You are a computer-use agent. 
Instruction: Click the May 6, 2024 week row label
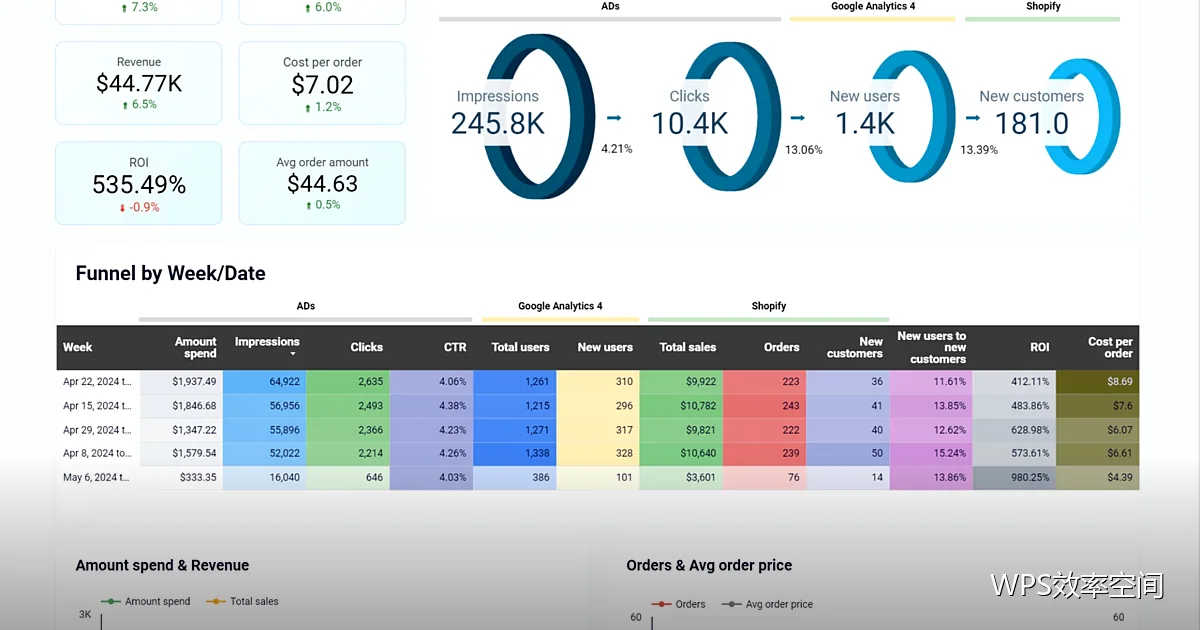(x=97, y=477)
